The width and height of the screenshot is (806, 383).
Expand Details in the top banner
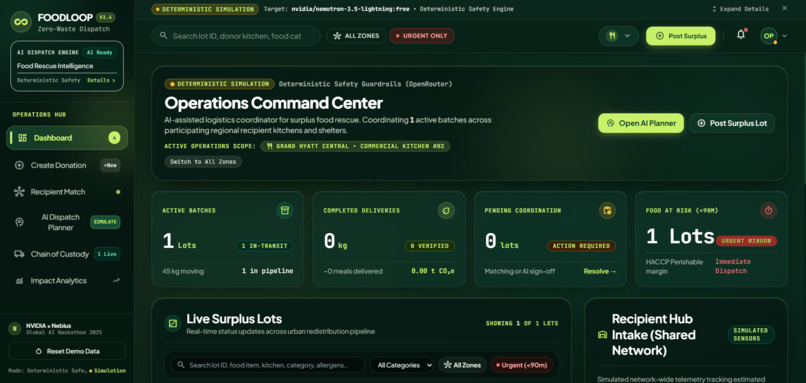coord(741,9)
